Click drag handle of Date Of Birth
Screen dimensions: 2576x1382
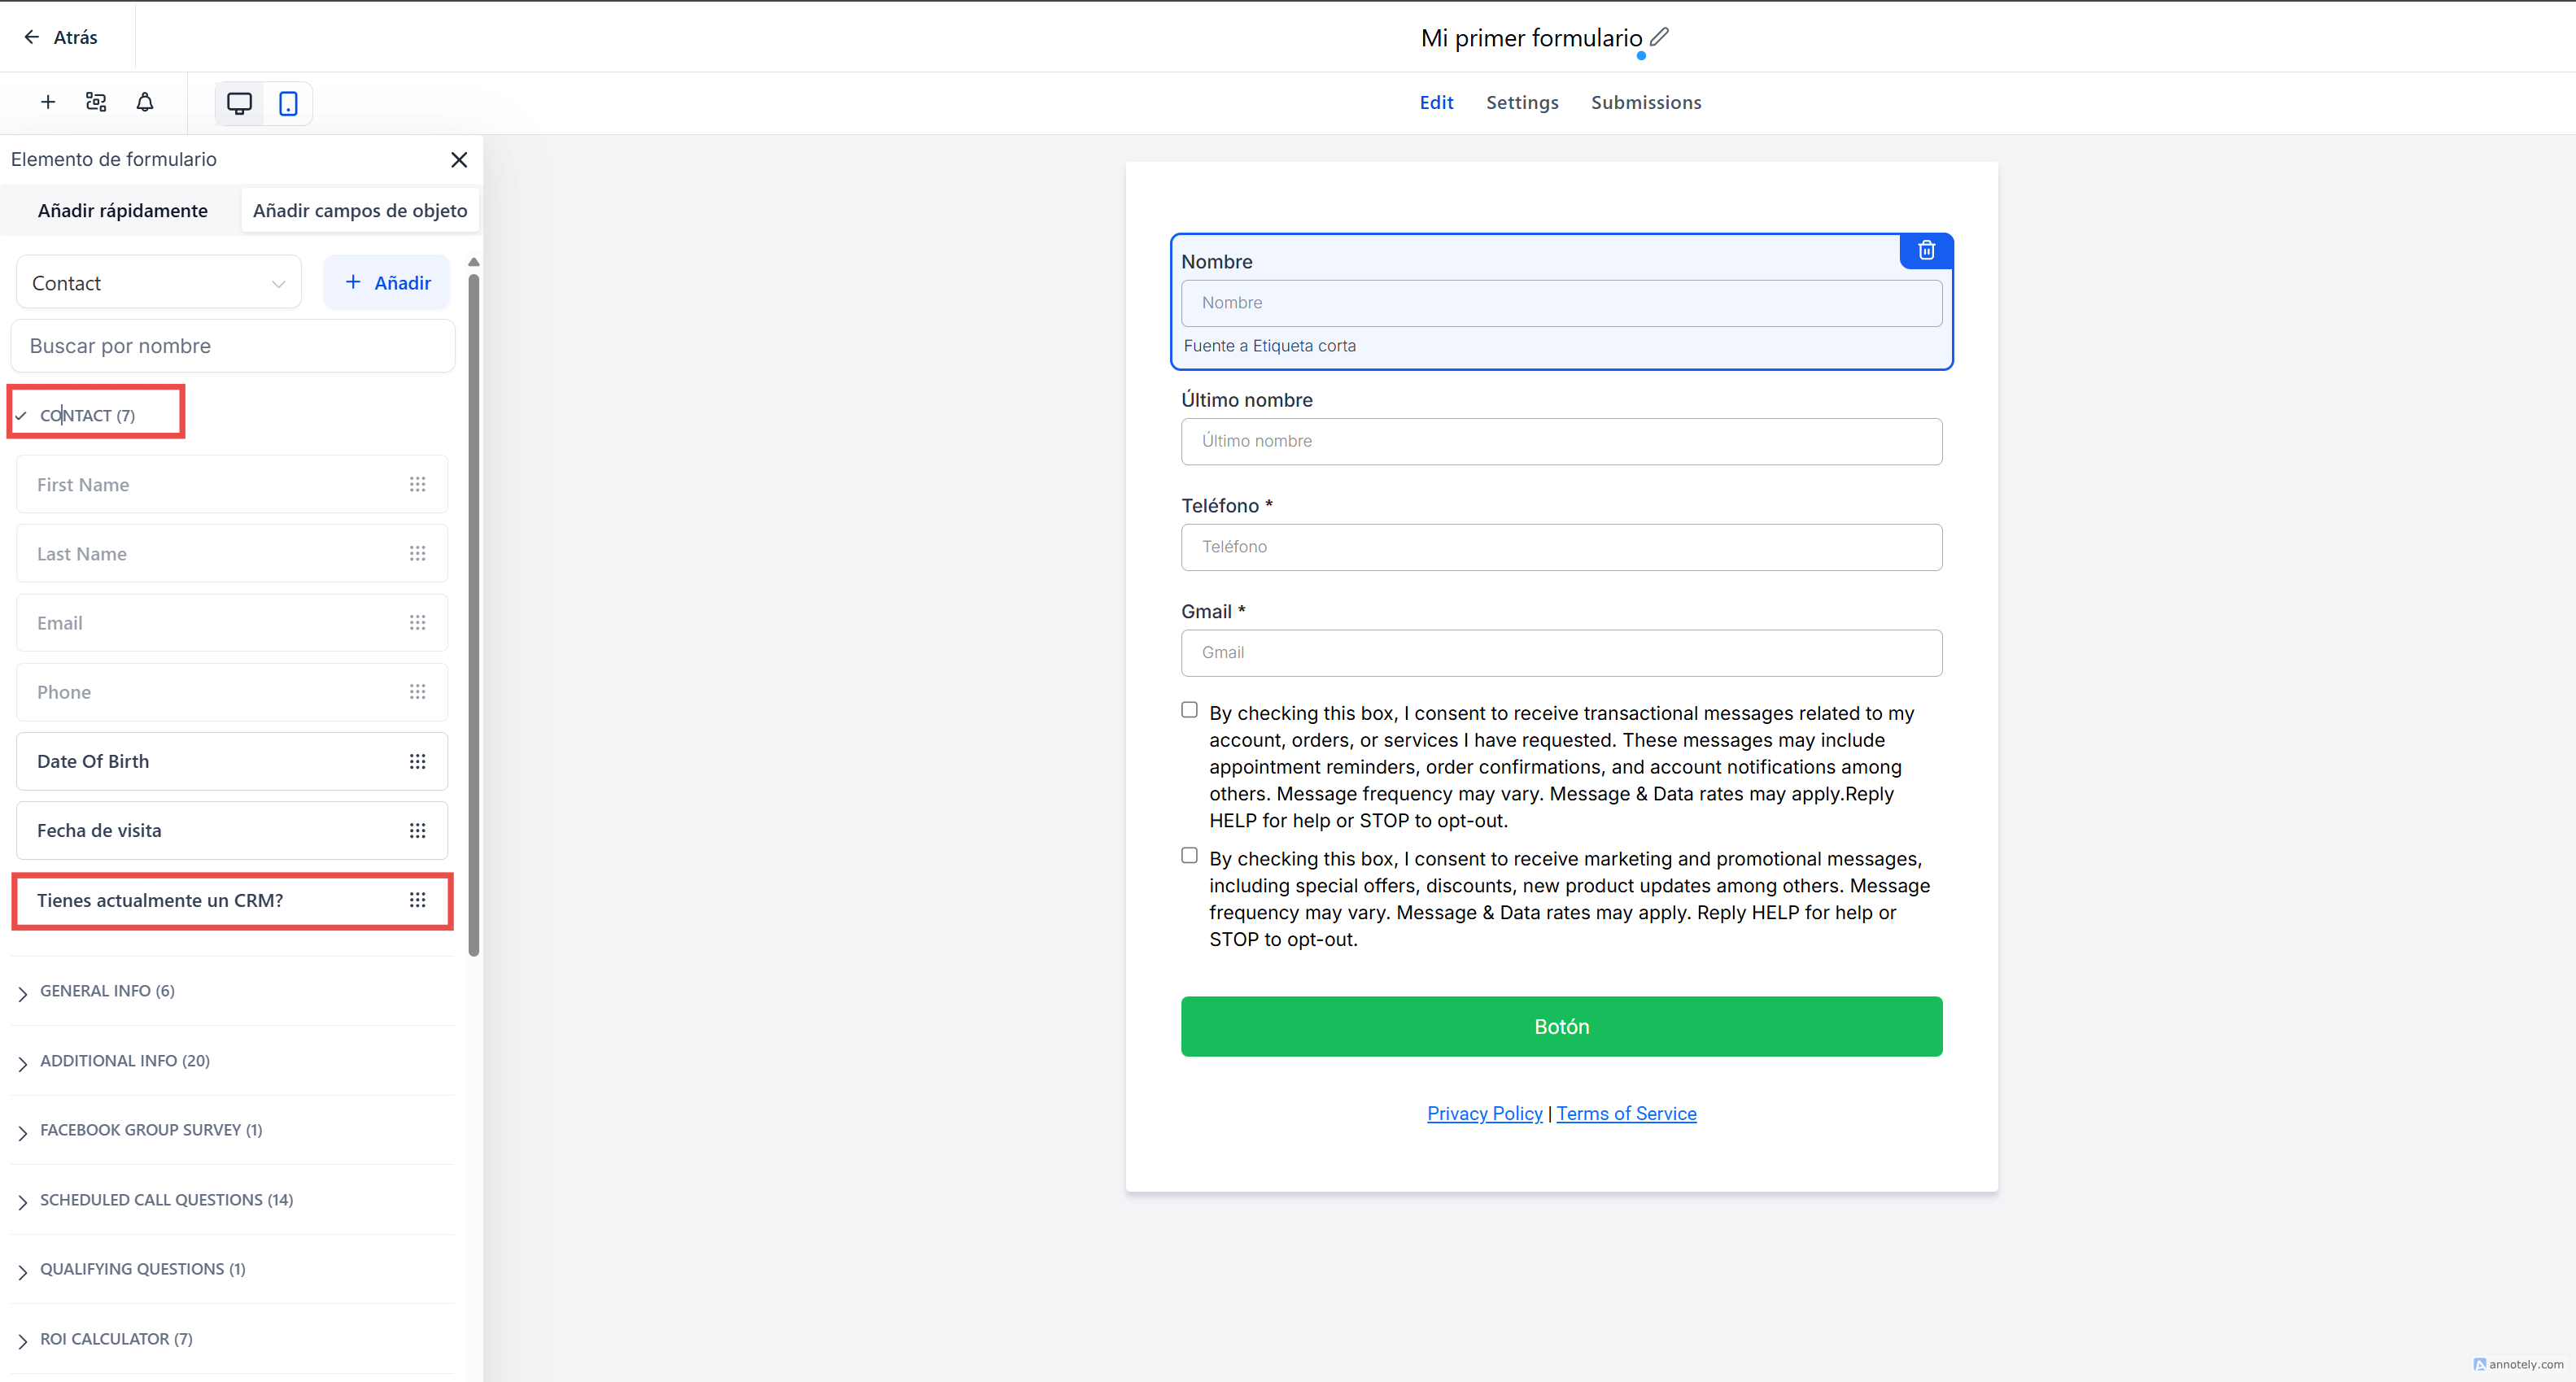coord(417,761)
